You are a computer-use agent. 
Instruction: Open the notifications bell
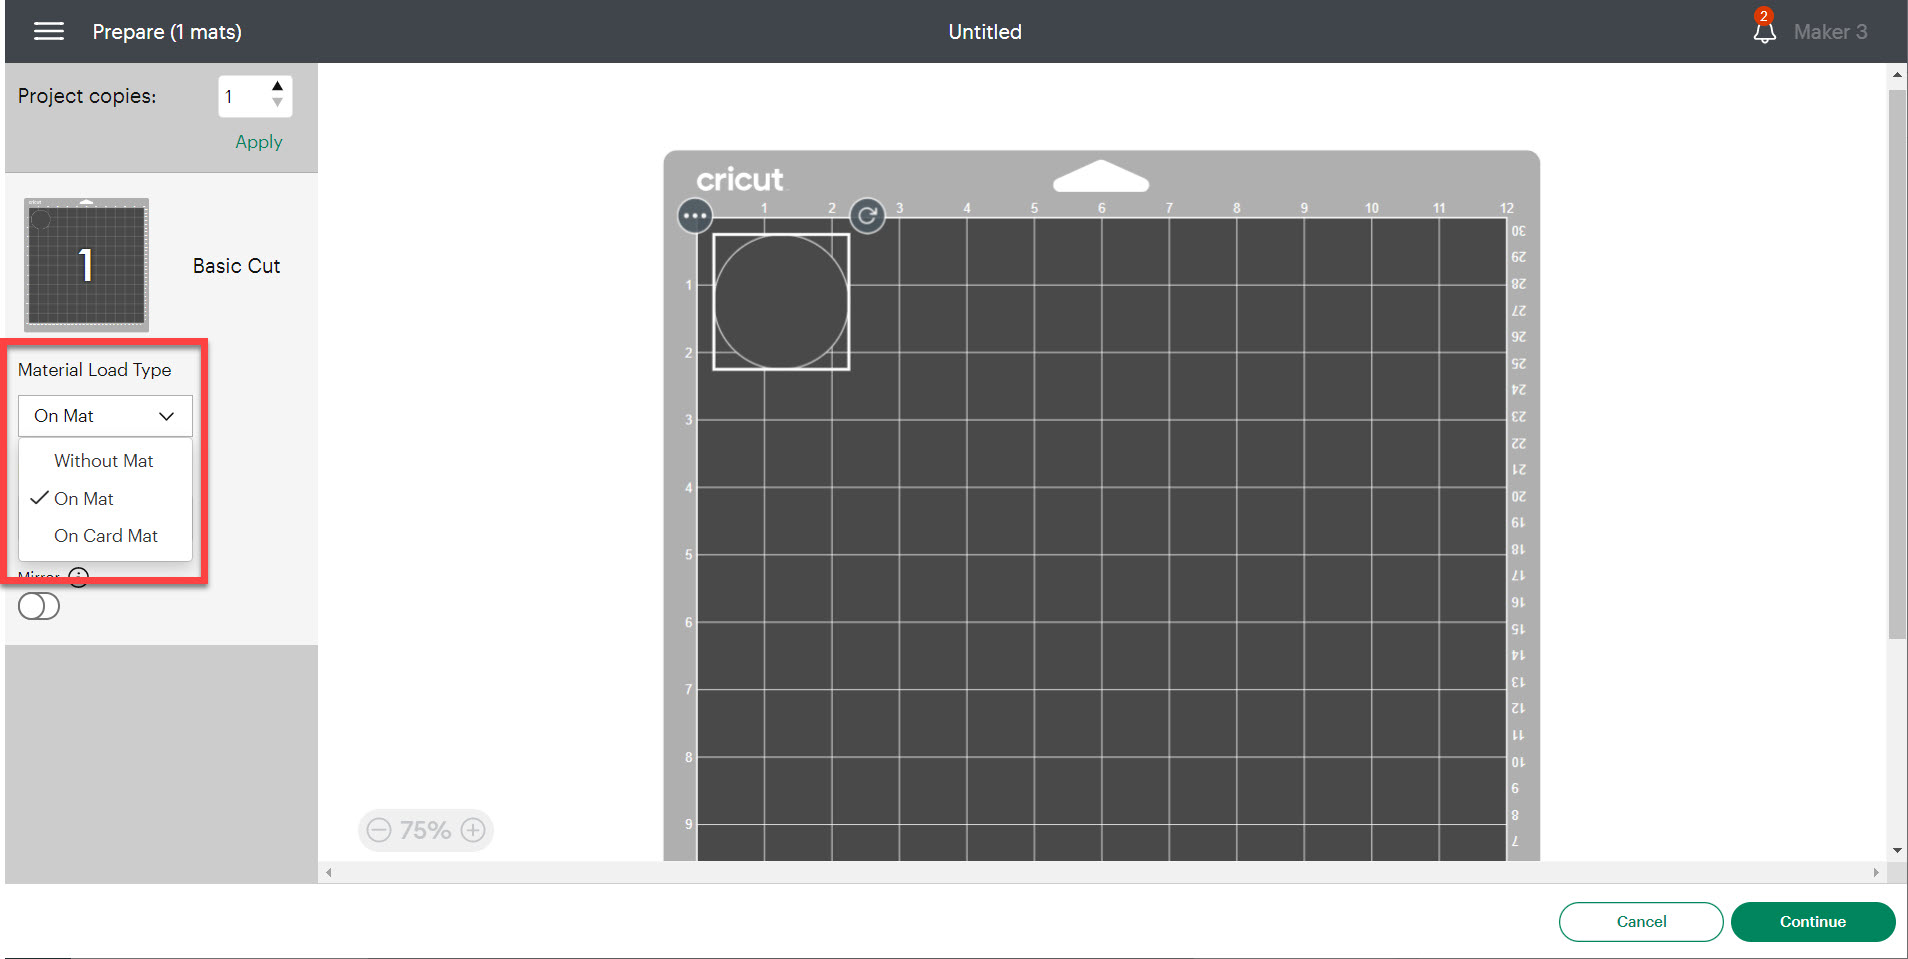1763,31
